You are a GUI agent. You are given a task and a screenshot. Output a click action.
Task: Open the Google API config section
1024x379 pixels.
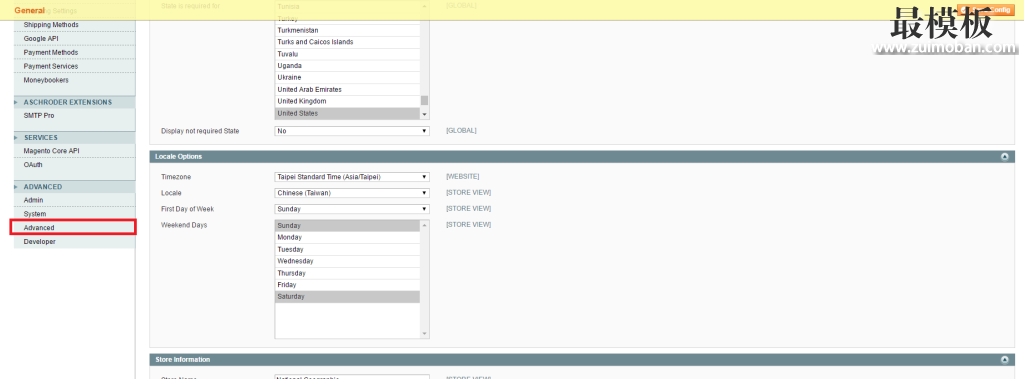pos(41,39)
